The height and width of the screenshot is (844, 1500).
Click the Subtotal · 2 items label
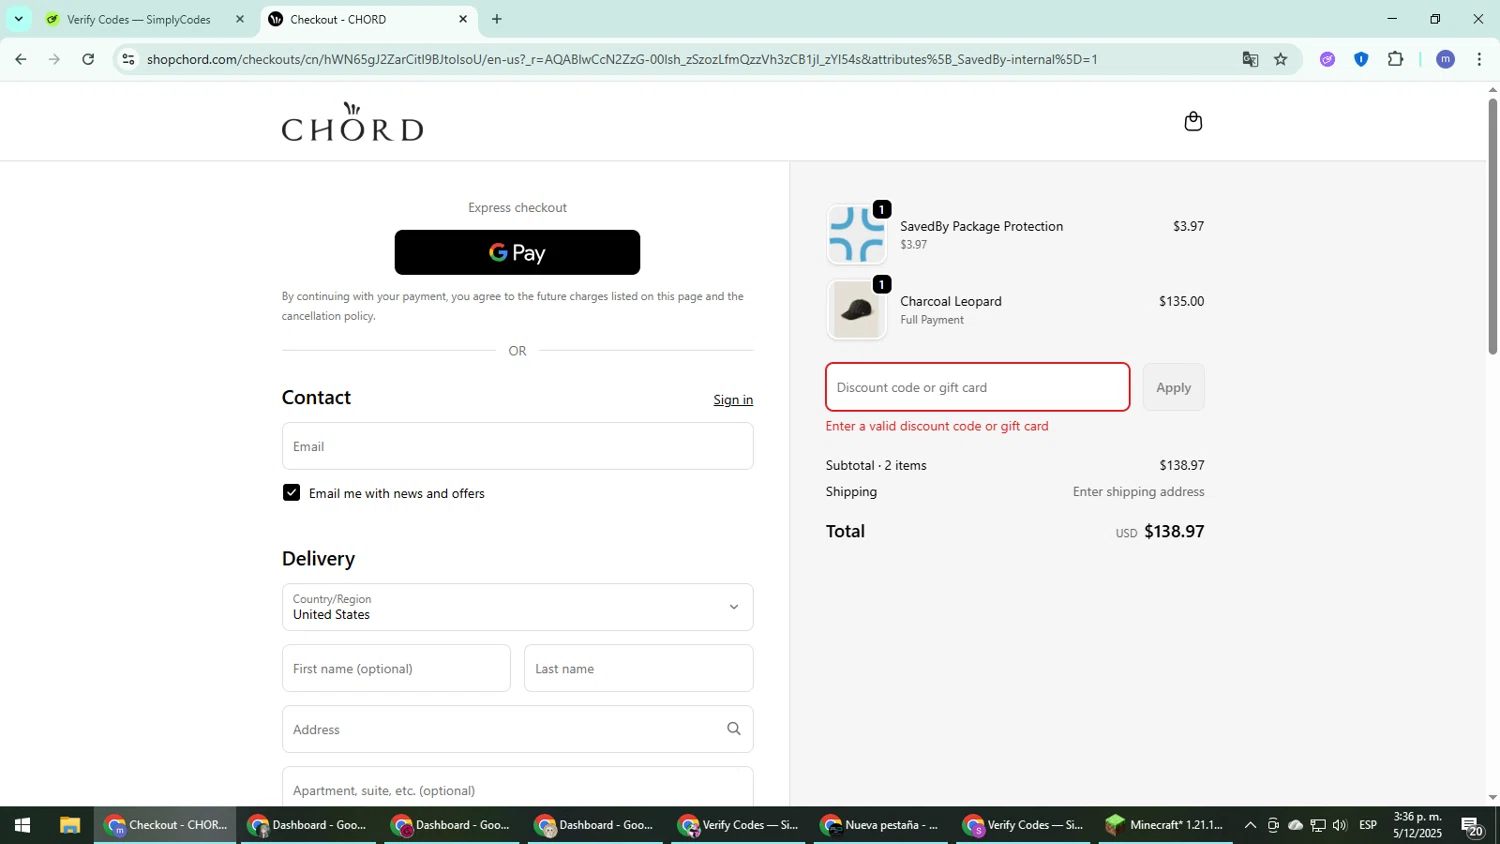pos(876,466)
